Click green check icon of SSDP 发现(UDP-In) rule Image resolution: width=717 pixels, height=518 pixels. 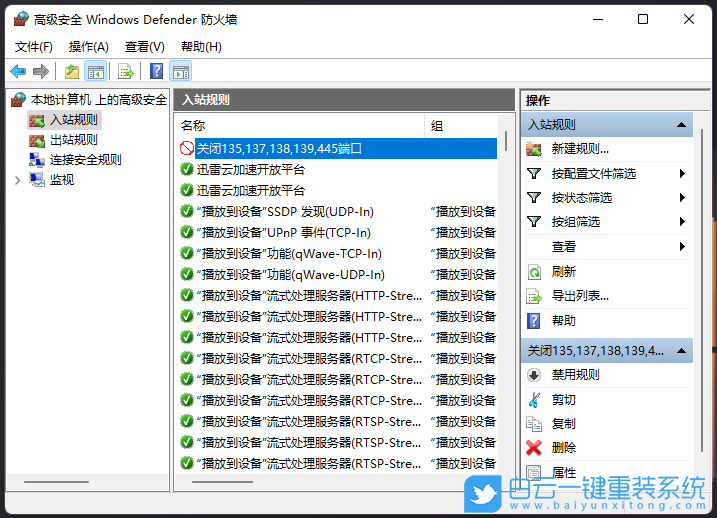pos(187,211)
